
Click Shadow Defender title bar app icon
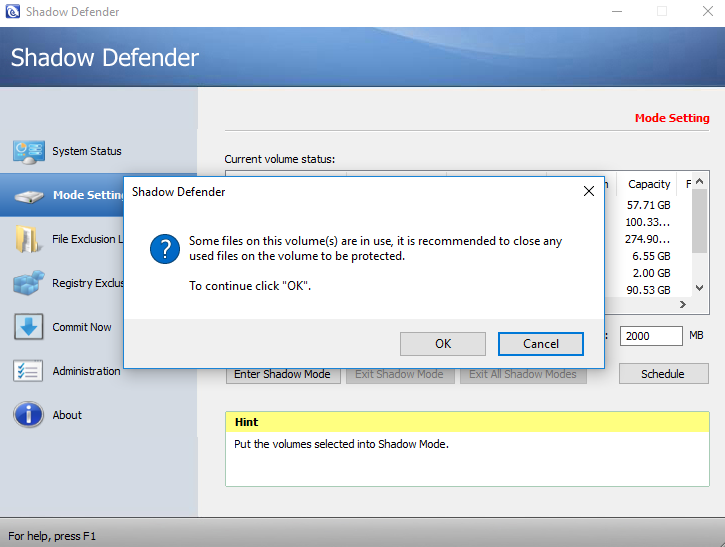[x=12, y=12]
